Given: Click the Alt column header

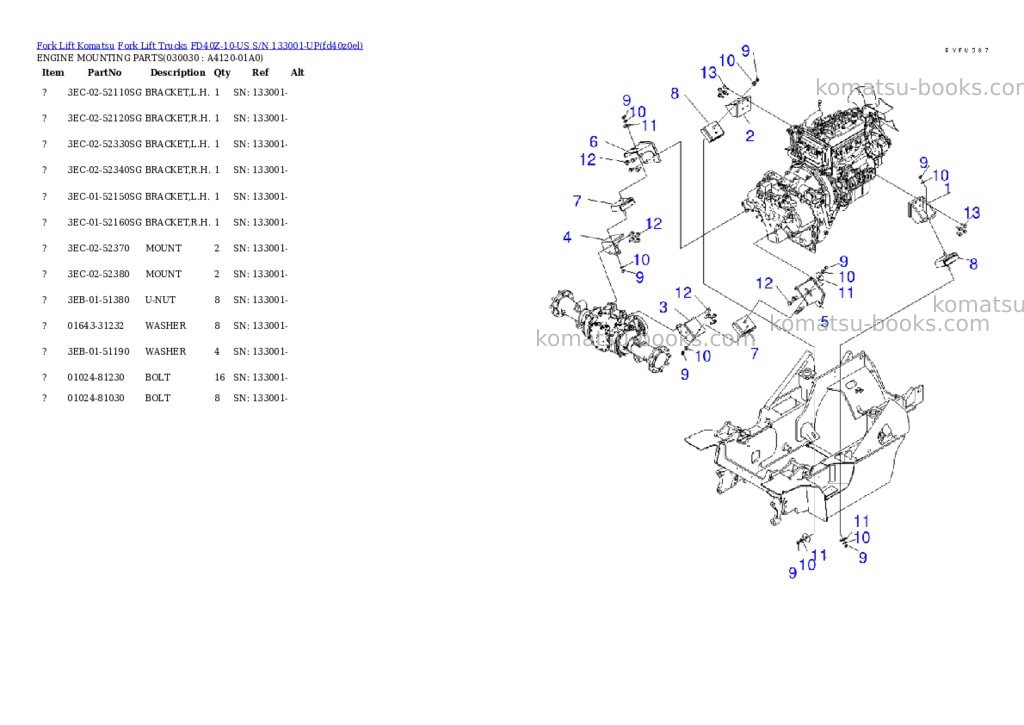Looking at the screenshot, I should tap(297, 72).
